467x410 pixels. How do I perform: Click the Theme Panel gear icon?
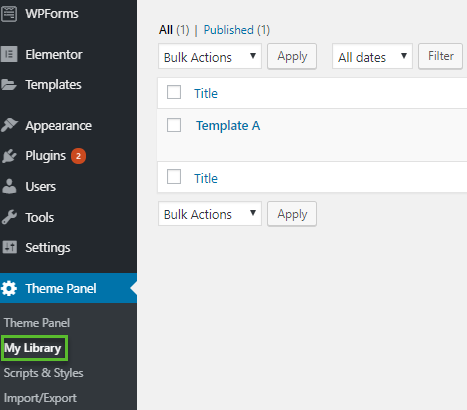pyautogui.click(x=9, y=288)
